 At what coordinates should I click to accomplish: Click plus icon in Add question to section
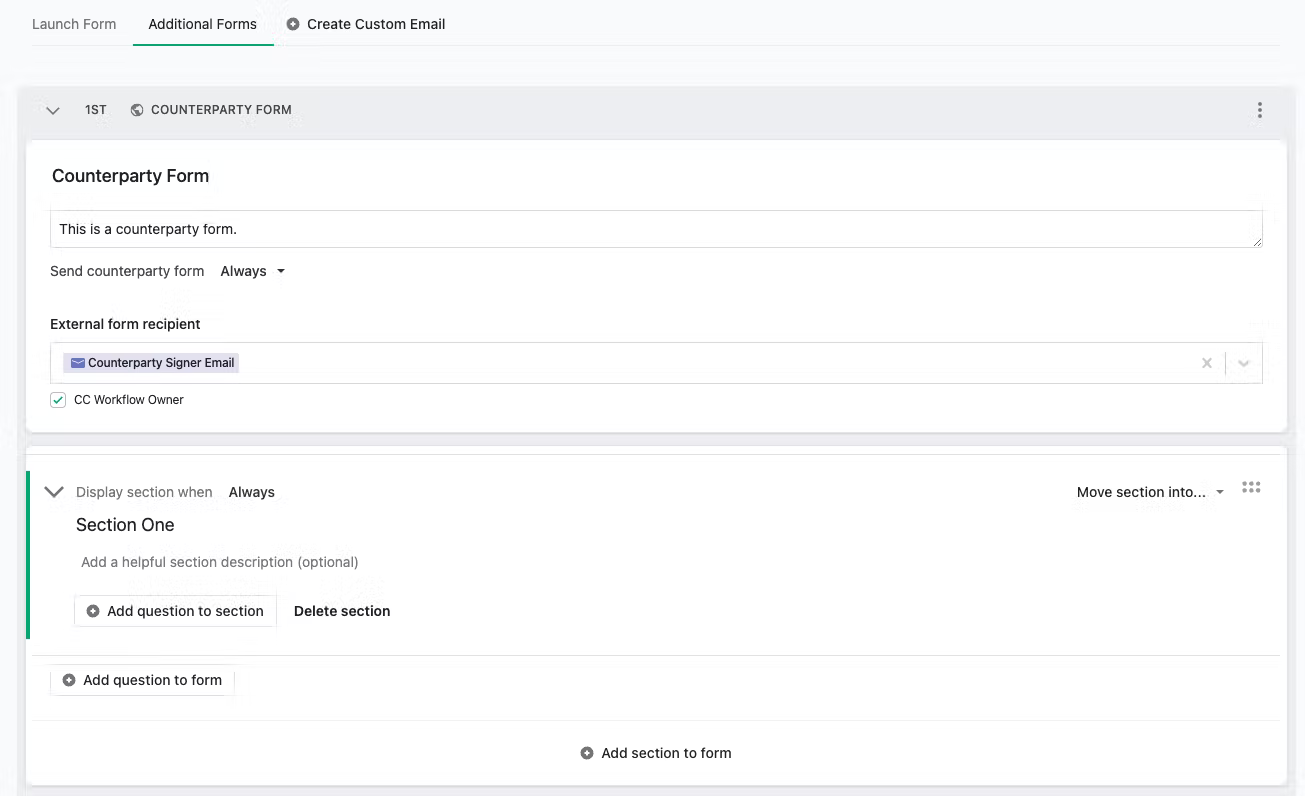tap(93, 611)
